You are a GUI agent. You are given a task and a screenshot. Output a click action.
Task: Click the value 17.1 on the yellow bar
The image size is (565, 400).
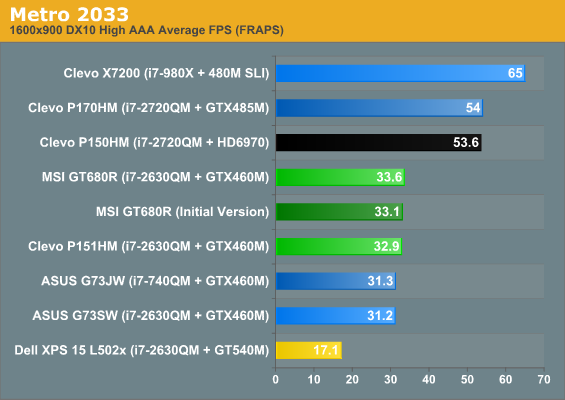pos(326,350)
